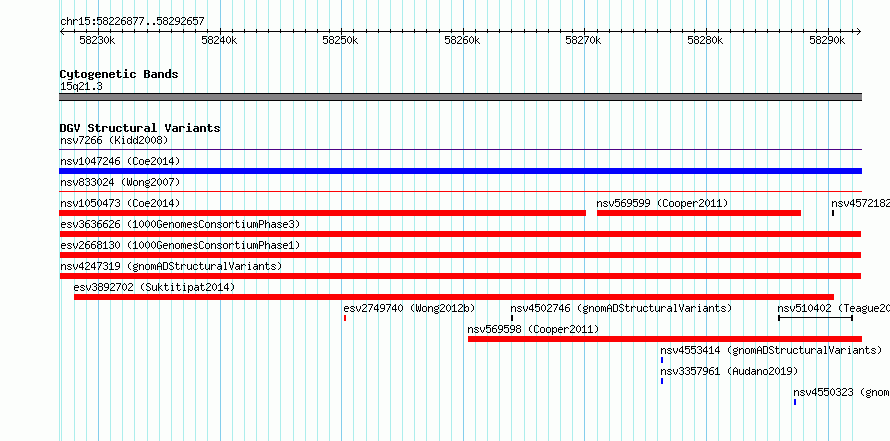Viewport: 890px width, 441px height.
Task: Select the red nsv569598 variant bar
Action: 665,339
